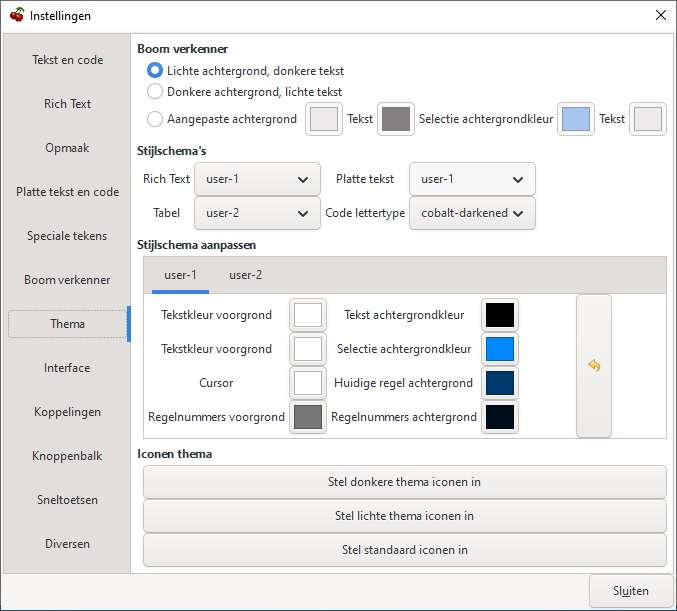Open the Interface settings section
The width and height of the screenshot is (677, 611).
click(67, 368)
